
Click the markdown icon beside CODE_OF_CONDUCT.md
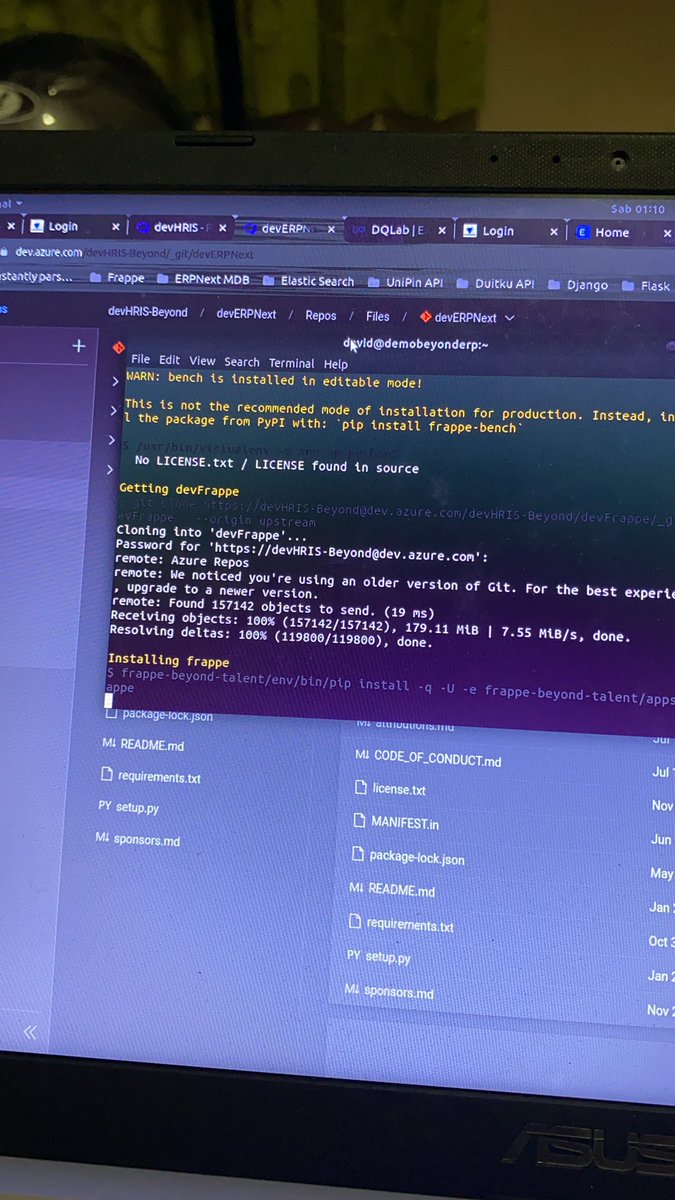click(362, 757)
